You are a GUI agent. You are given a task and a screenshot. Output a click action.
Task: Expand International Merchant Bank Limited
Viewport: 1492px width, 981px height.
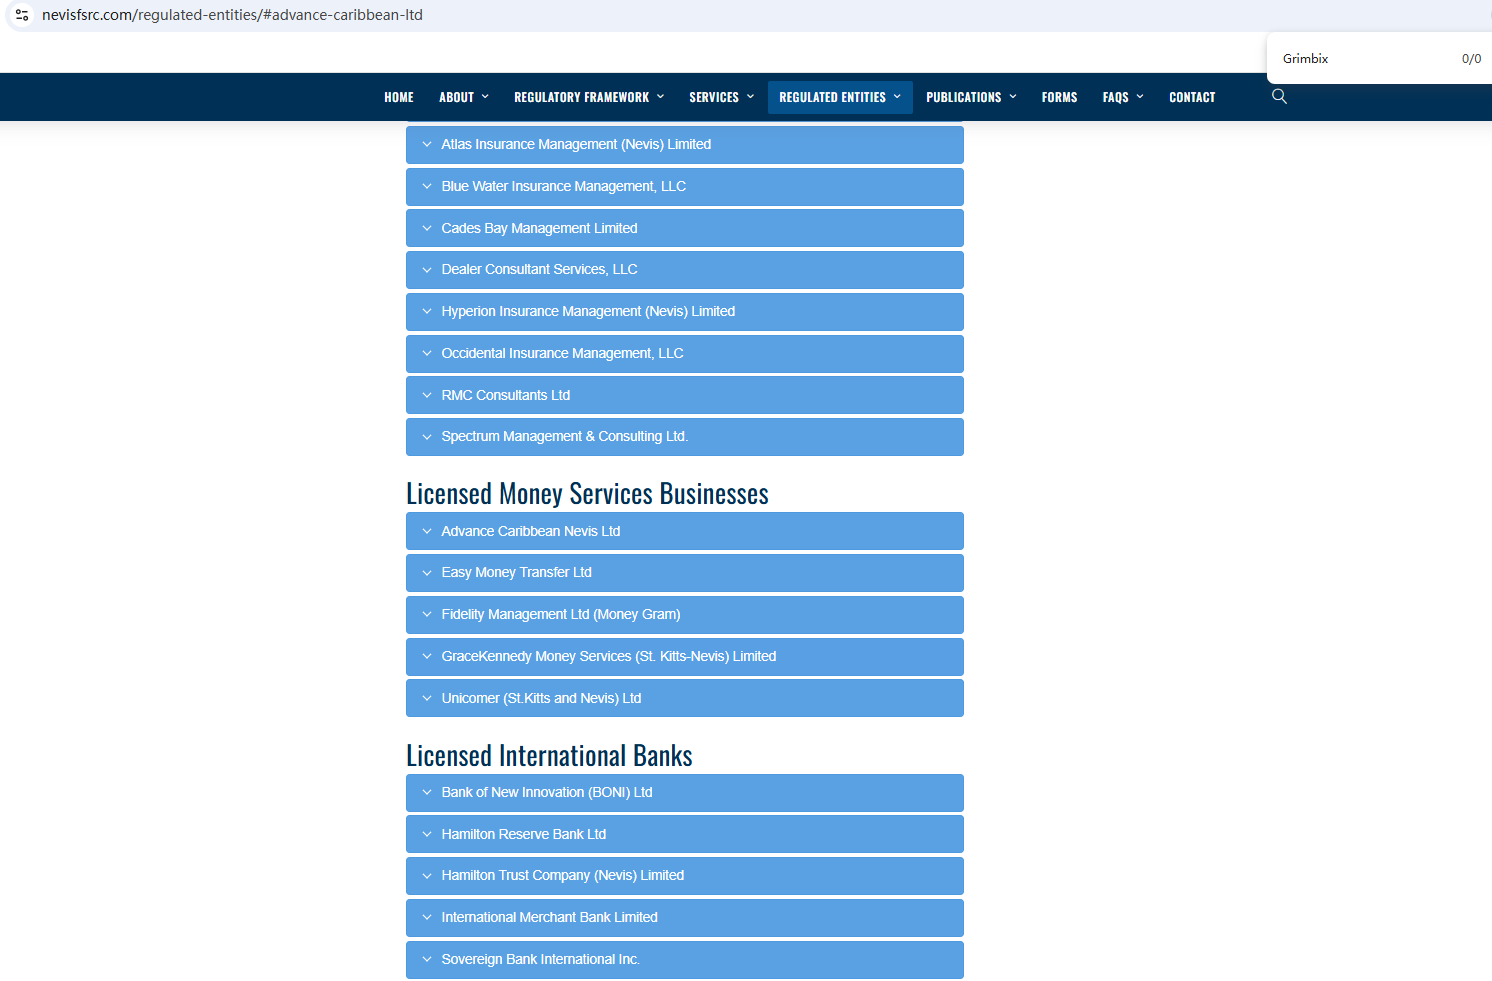click(x=685, y=918)
